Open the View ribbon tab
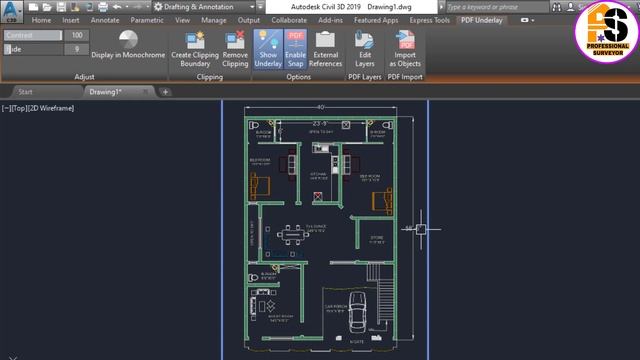640x360 pixels. pyautogui.click(x=182, y=20)
